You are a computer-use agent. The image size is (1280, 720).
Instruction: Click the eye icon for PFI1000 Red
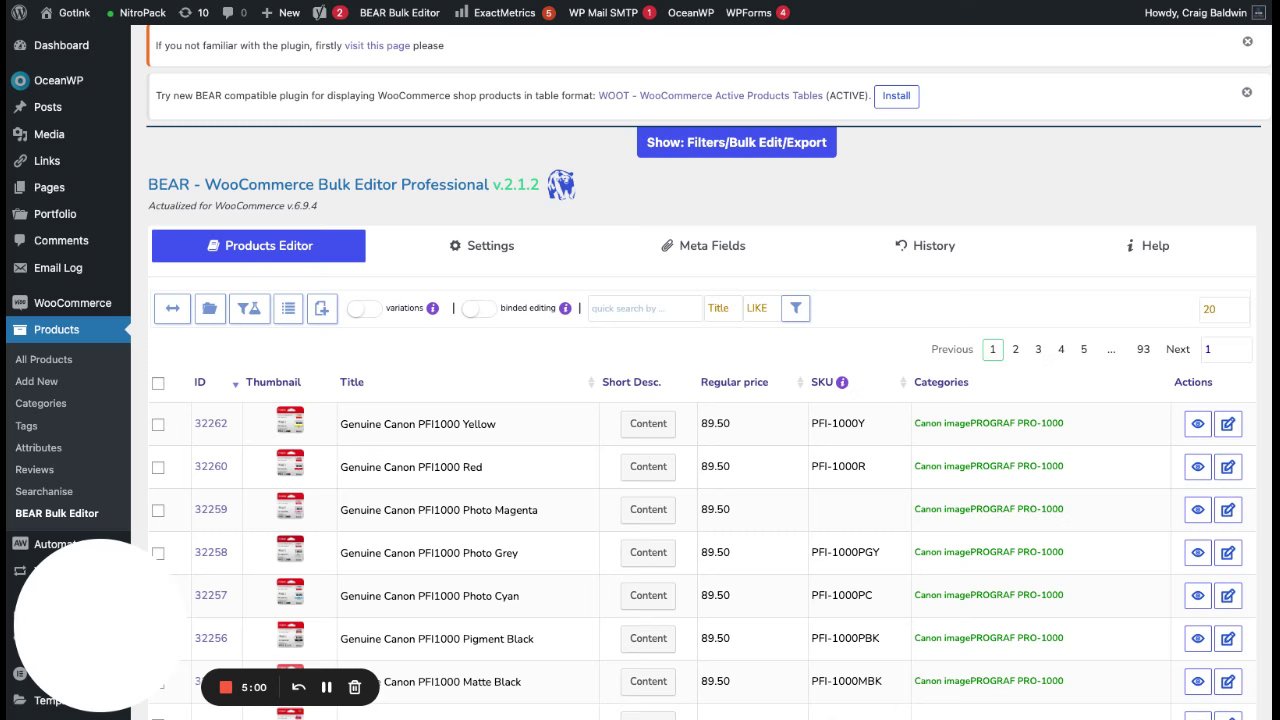click(1197, 467)
